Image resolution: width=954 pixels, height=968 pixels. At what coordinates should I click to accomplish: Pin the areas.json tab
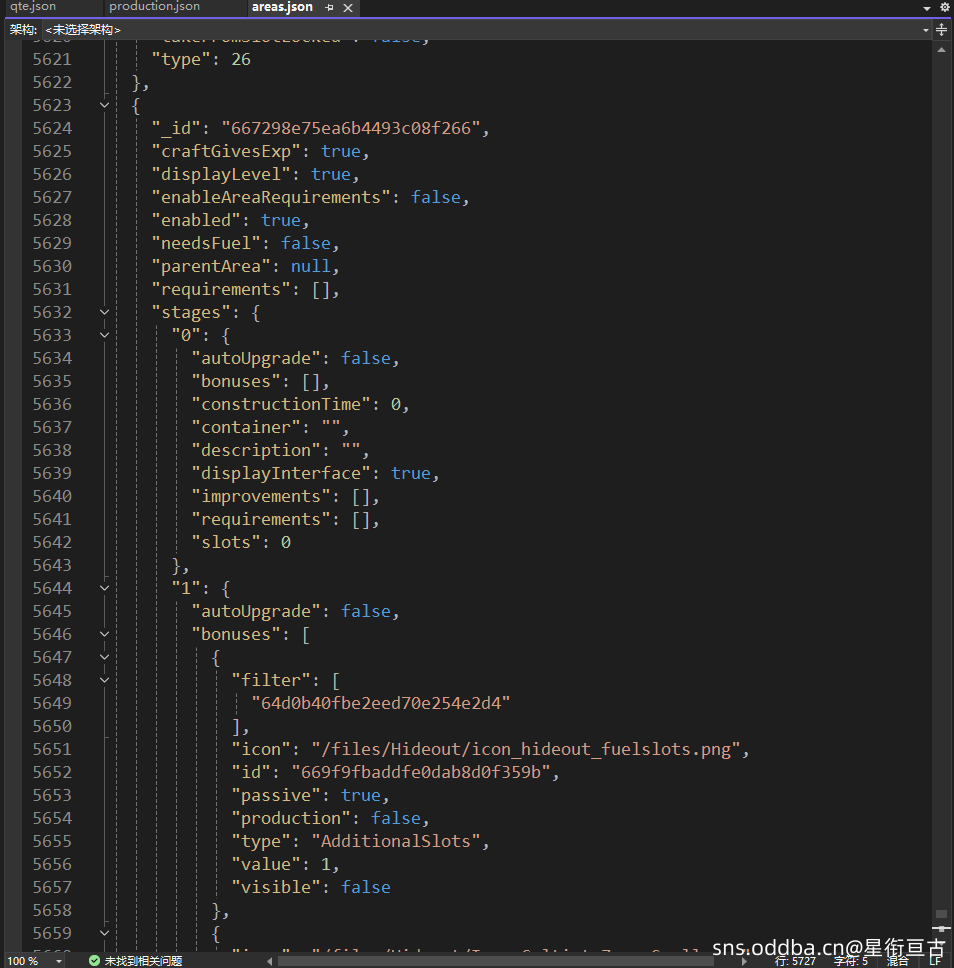[x=329, y=8]
